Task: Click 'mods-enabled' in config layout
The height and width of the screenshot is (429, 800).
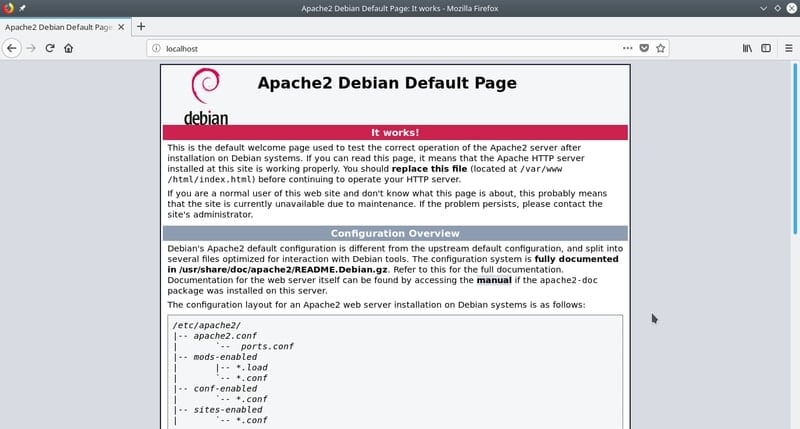Action: [x=225, y=357]
